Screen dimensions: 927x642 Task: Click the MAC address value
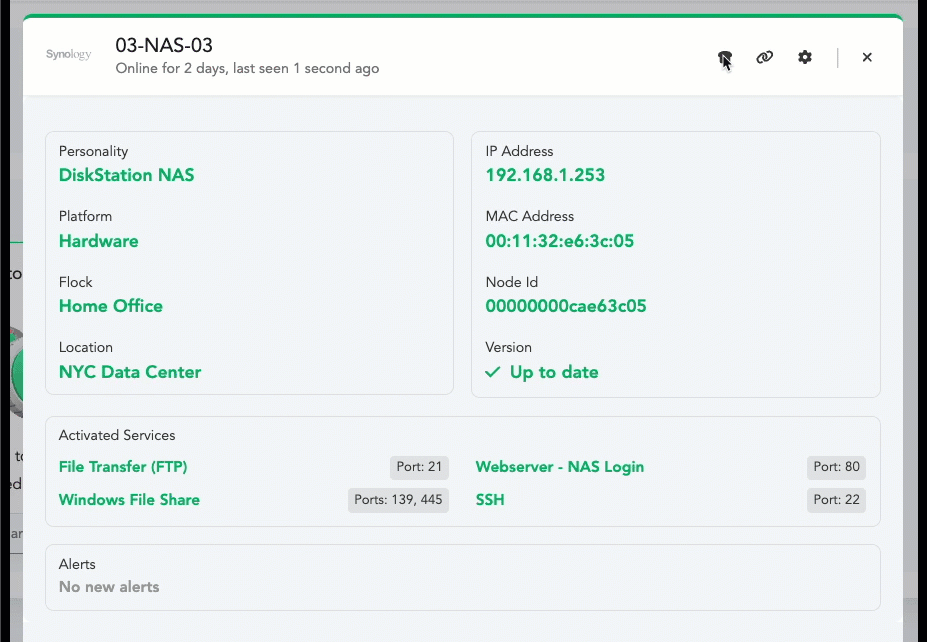[559, 241]
